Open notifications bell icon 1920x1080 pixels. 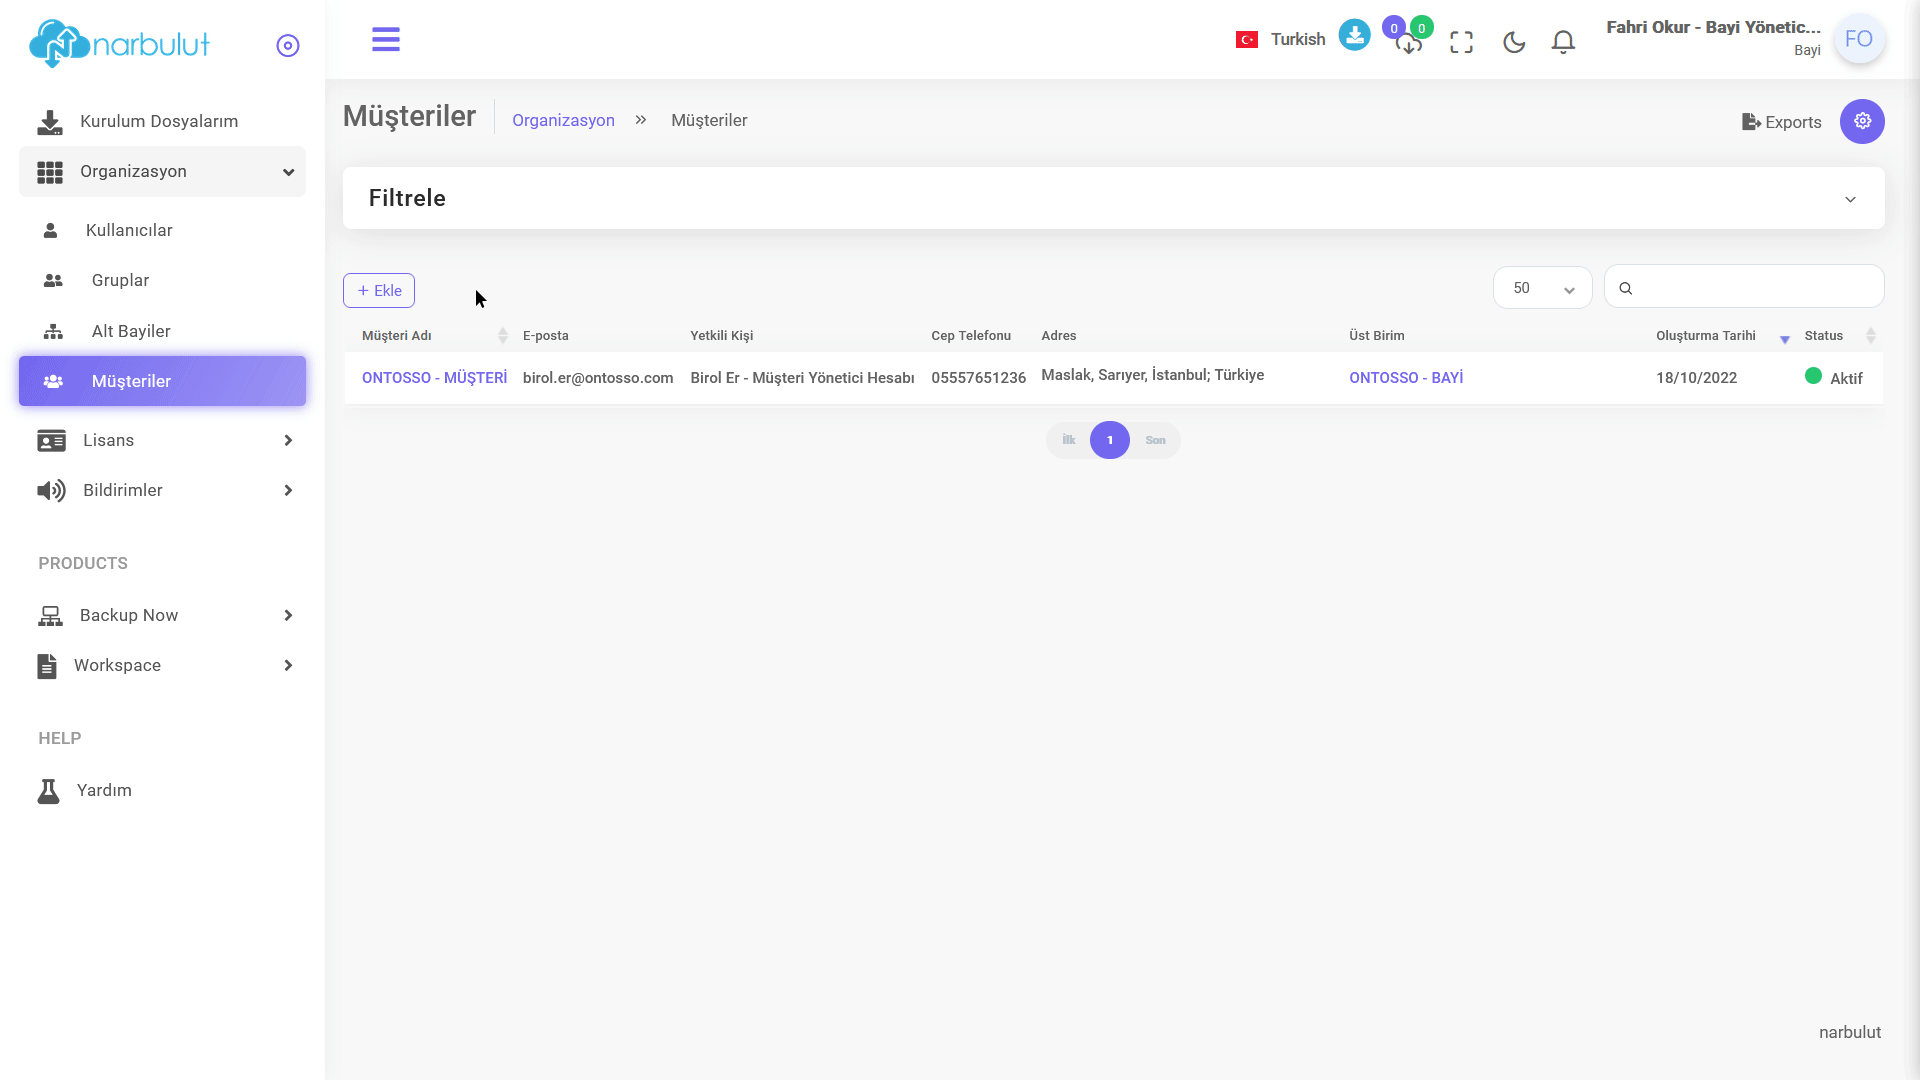[x=1564, y=42]
